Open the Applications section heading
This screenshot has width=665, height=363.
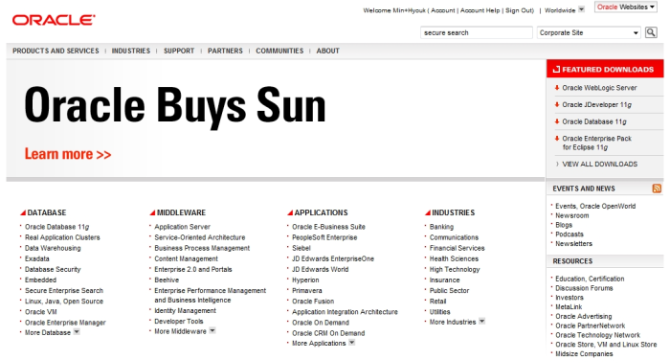tap(321, 212)
